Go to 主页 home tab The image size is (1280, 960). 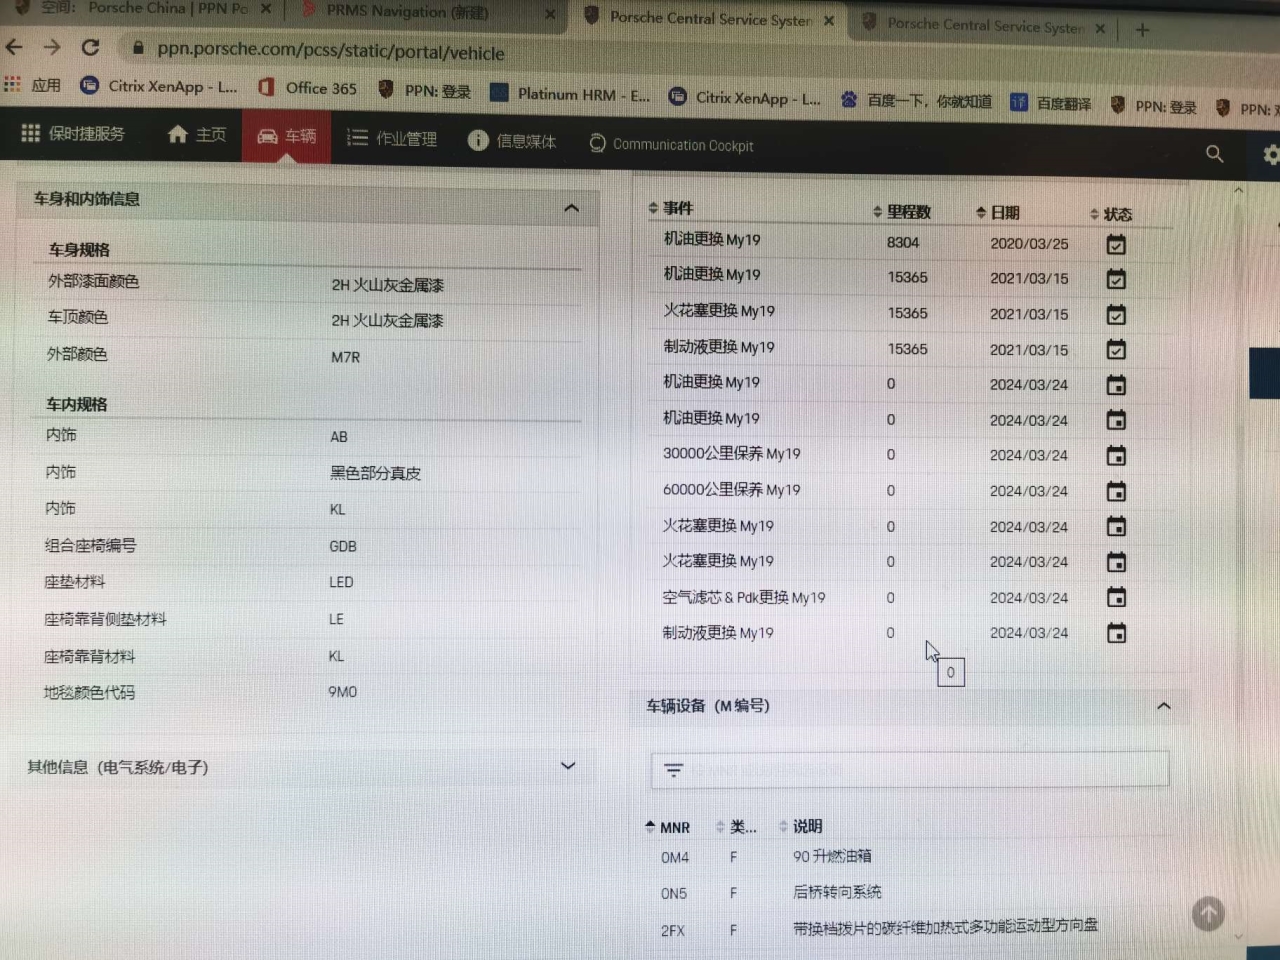click(x=197, y=134)
